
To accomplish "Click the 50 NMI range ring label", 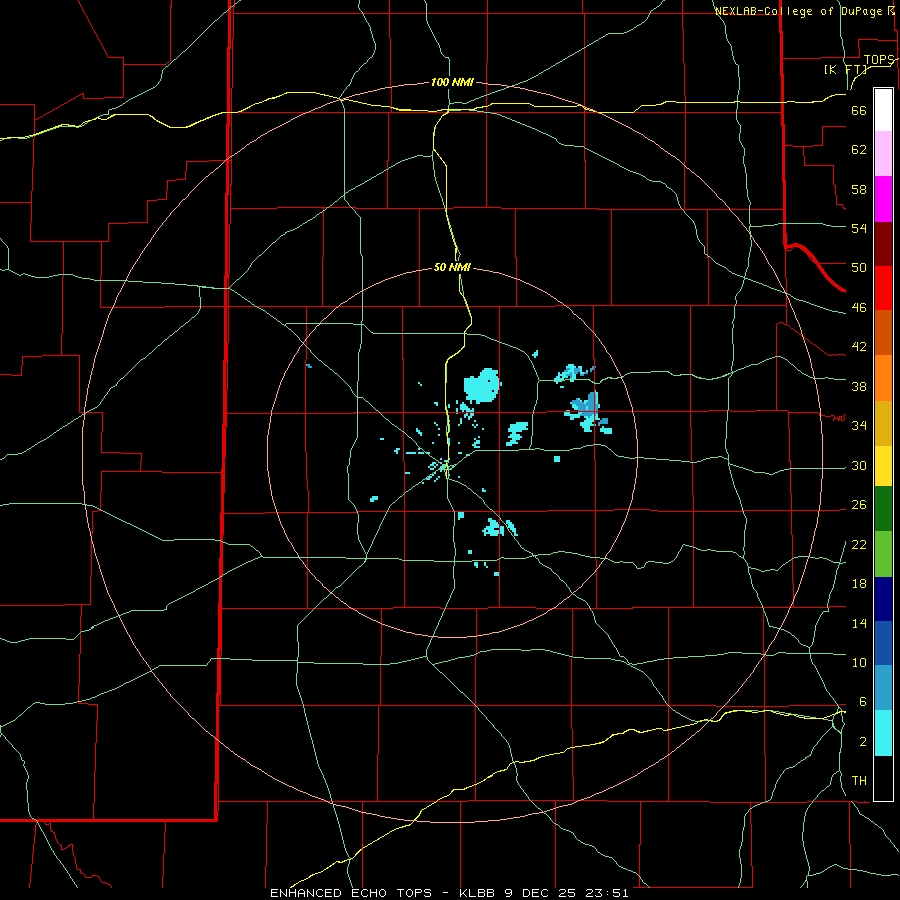I will (452, 267).
